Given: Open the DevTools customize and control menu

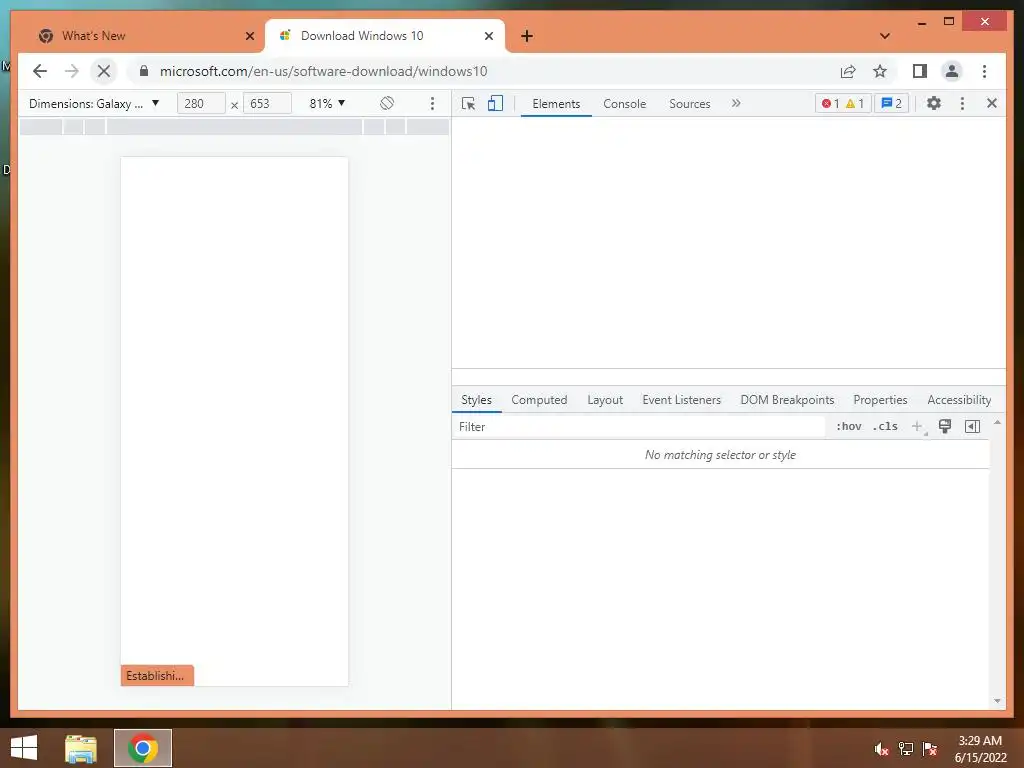Looking at the screenshot, I should (962, 103).
